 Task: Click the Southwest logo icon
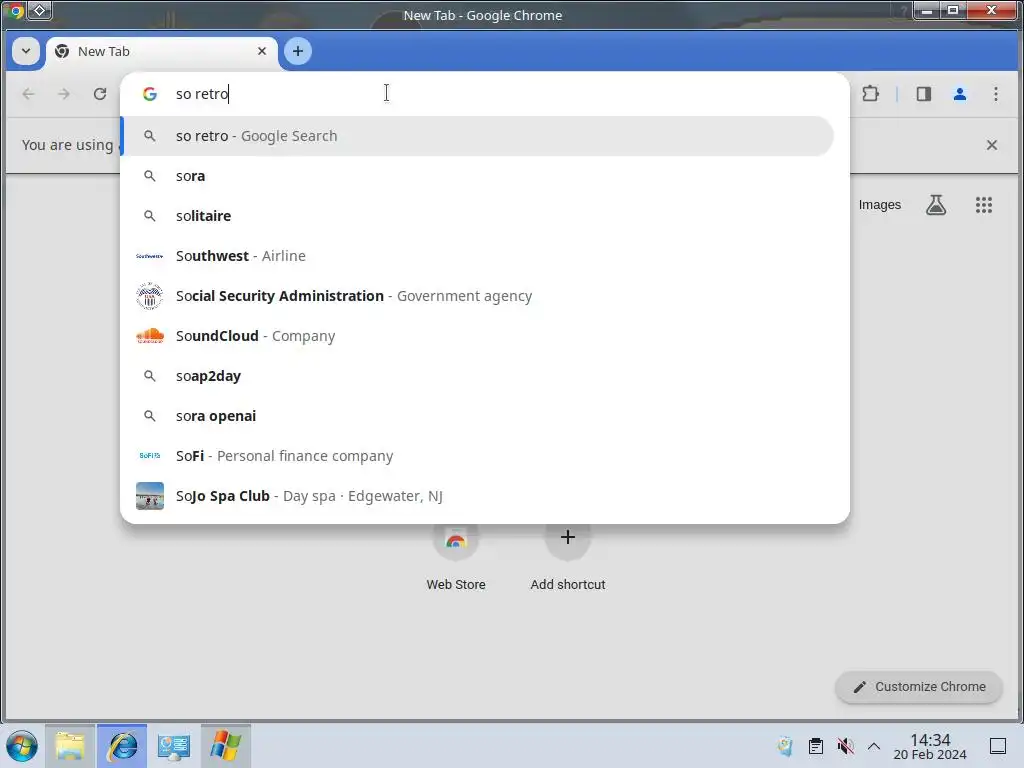(x=150, y=256)
